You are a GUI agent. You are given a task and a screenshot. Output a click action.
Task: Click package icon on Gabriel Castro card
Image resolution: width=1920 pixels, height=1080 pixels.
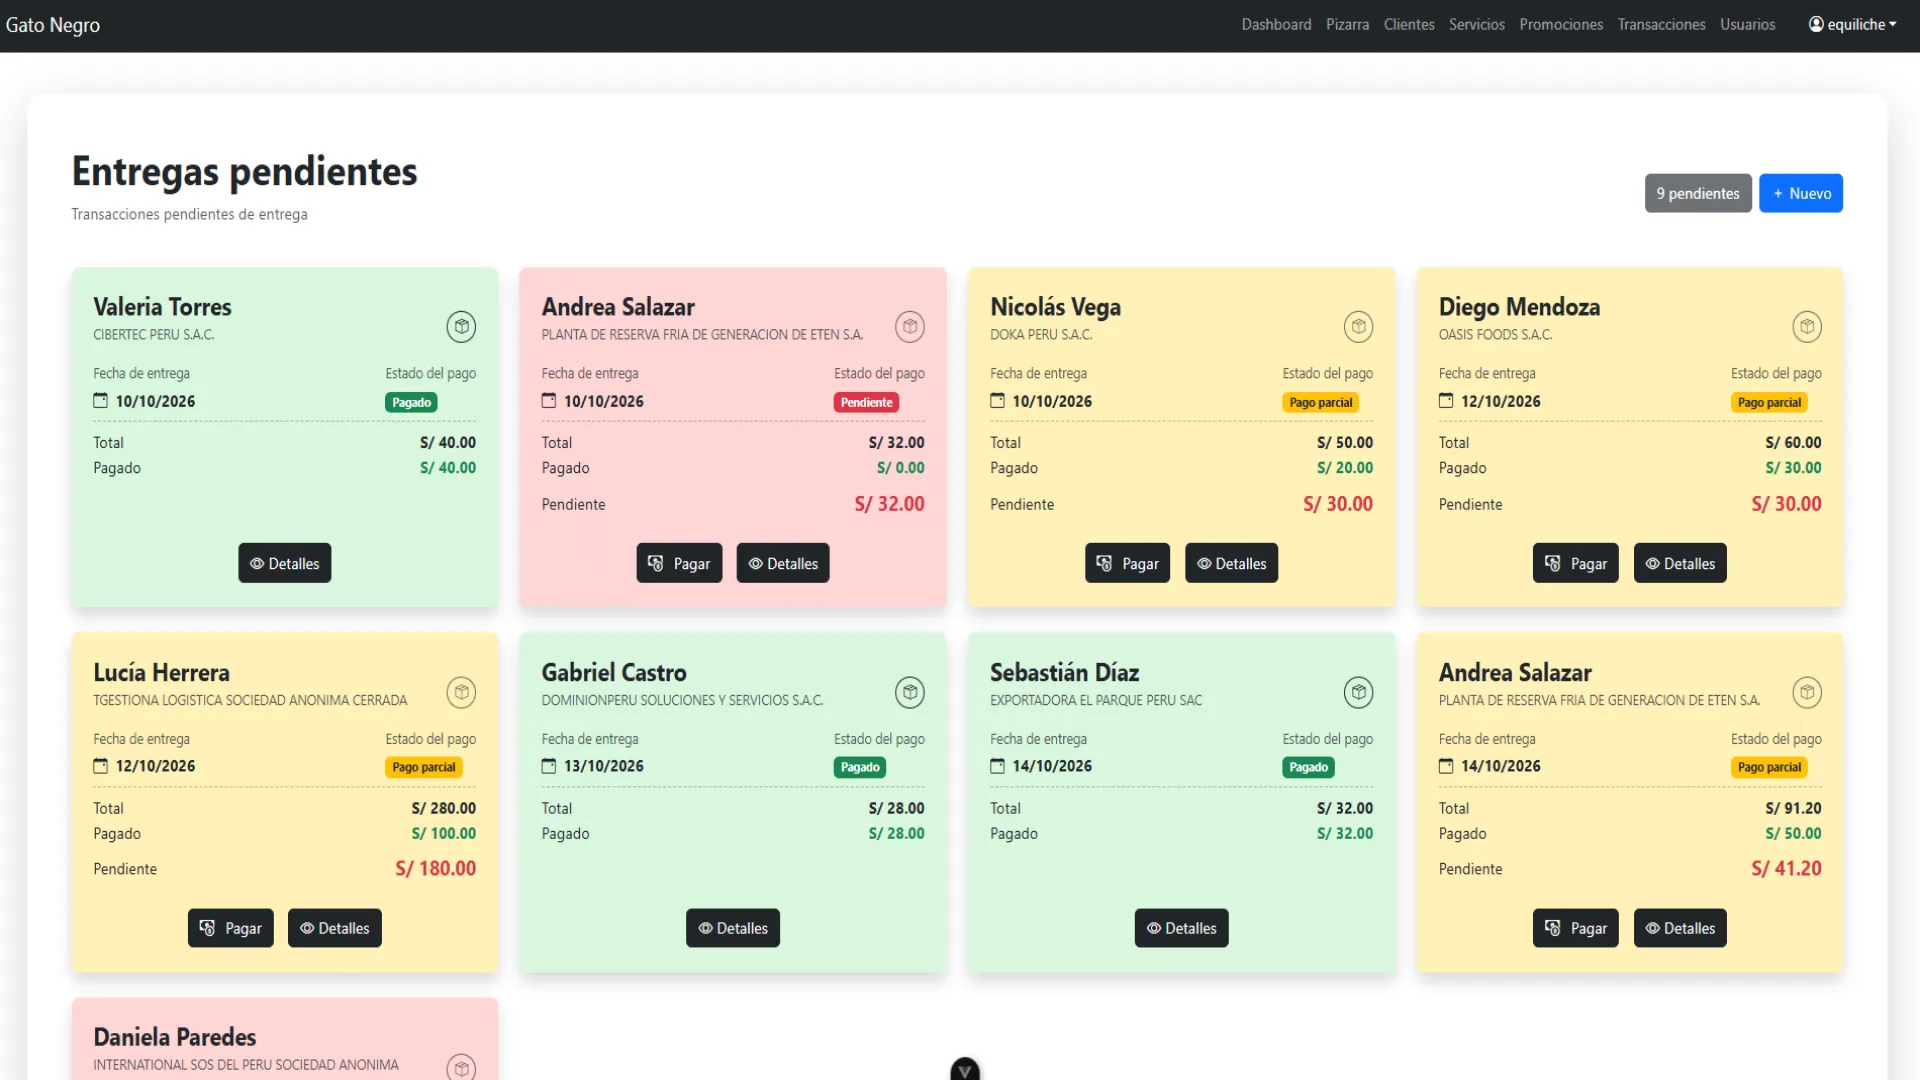pos(910,692)
